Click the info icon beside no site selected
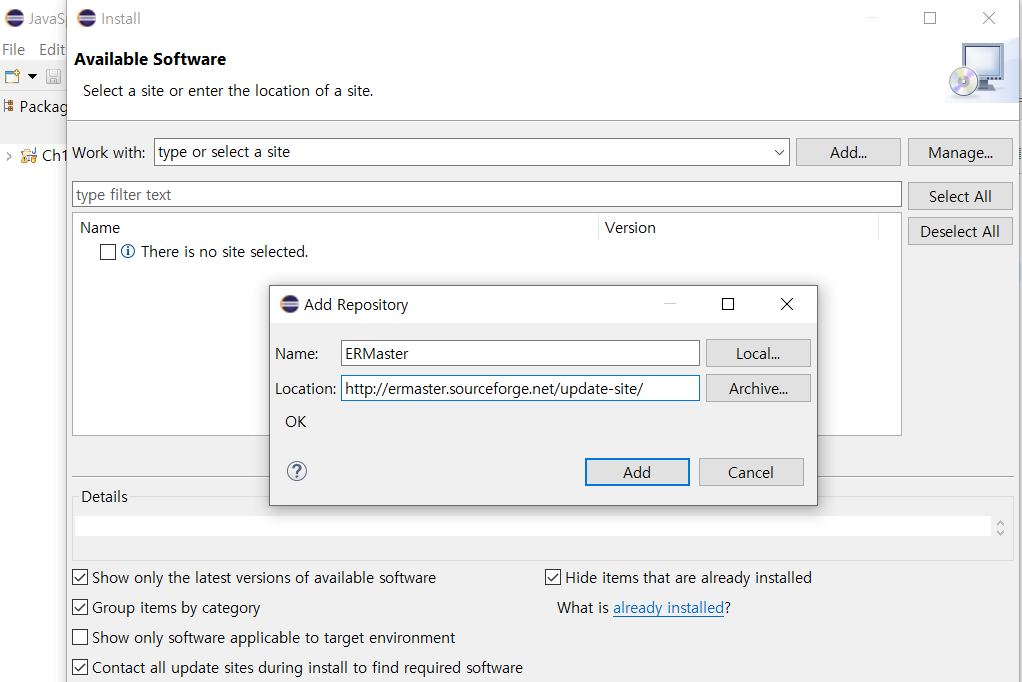 pos(128,251)
